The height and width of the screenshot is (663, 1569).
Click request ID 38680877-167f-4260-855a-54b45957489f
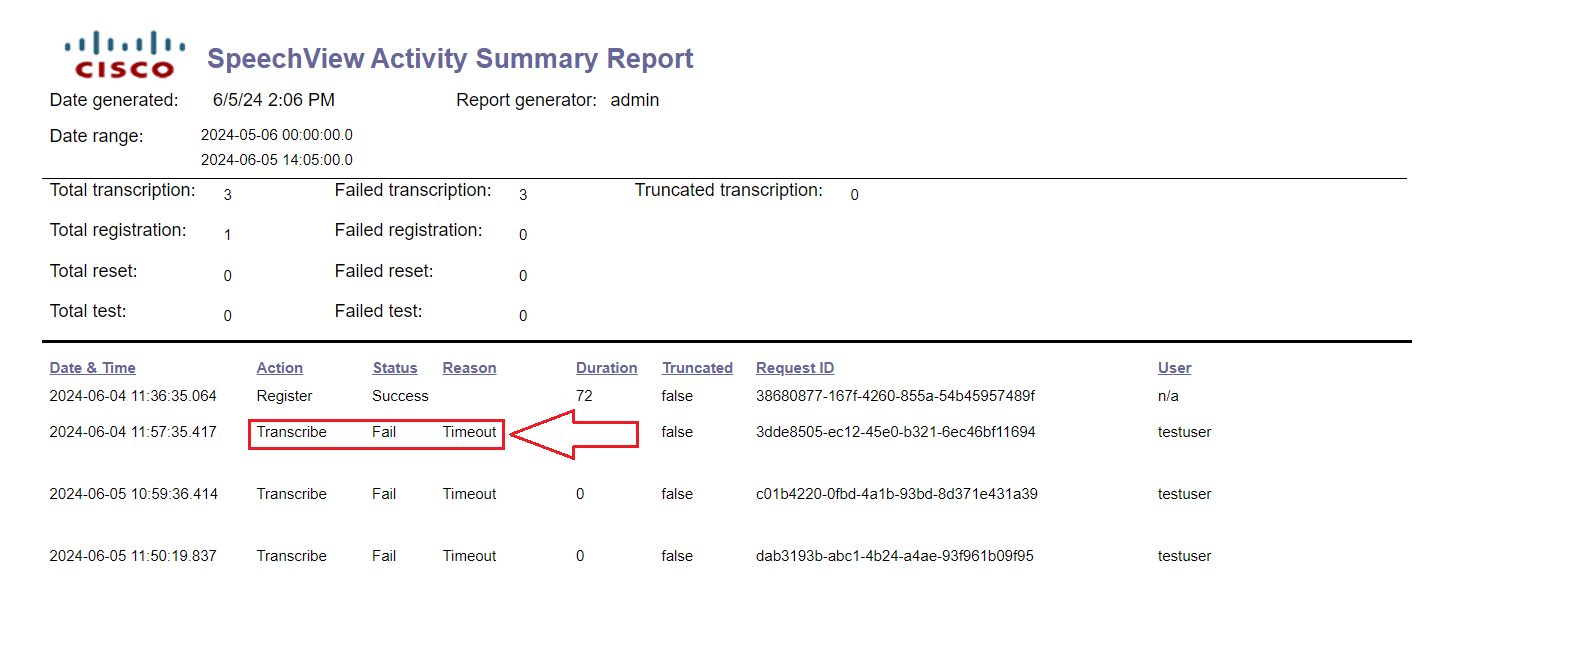pyautogui.click(x=895, y=396)
